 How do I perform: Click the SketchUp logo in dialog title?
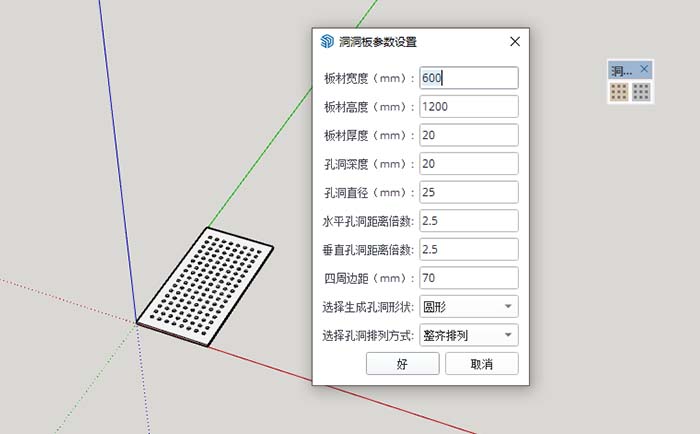(327, 42)
